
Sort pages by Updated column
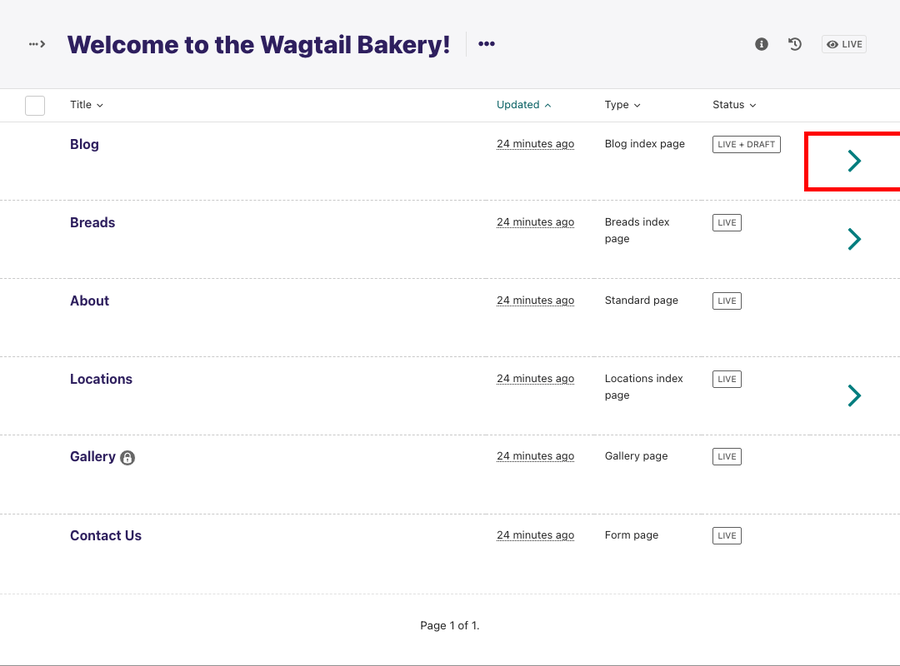tap(524, 105)
